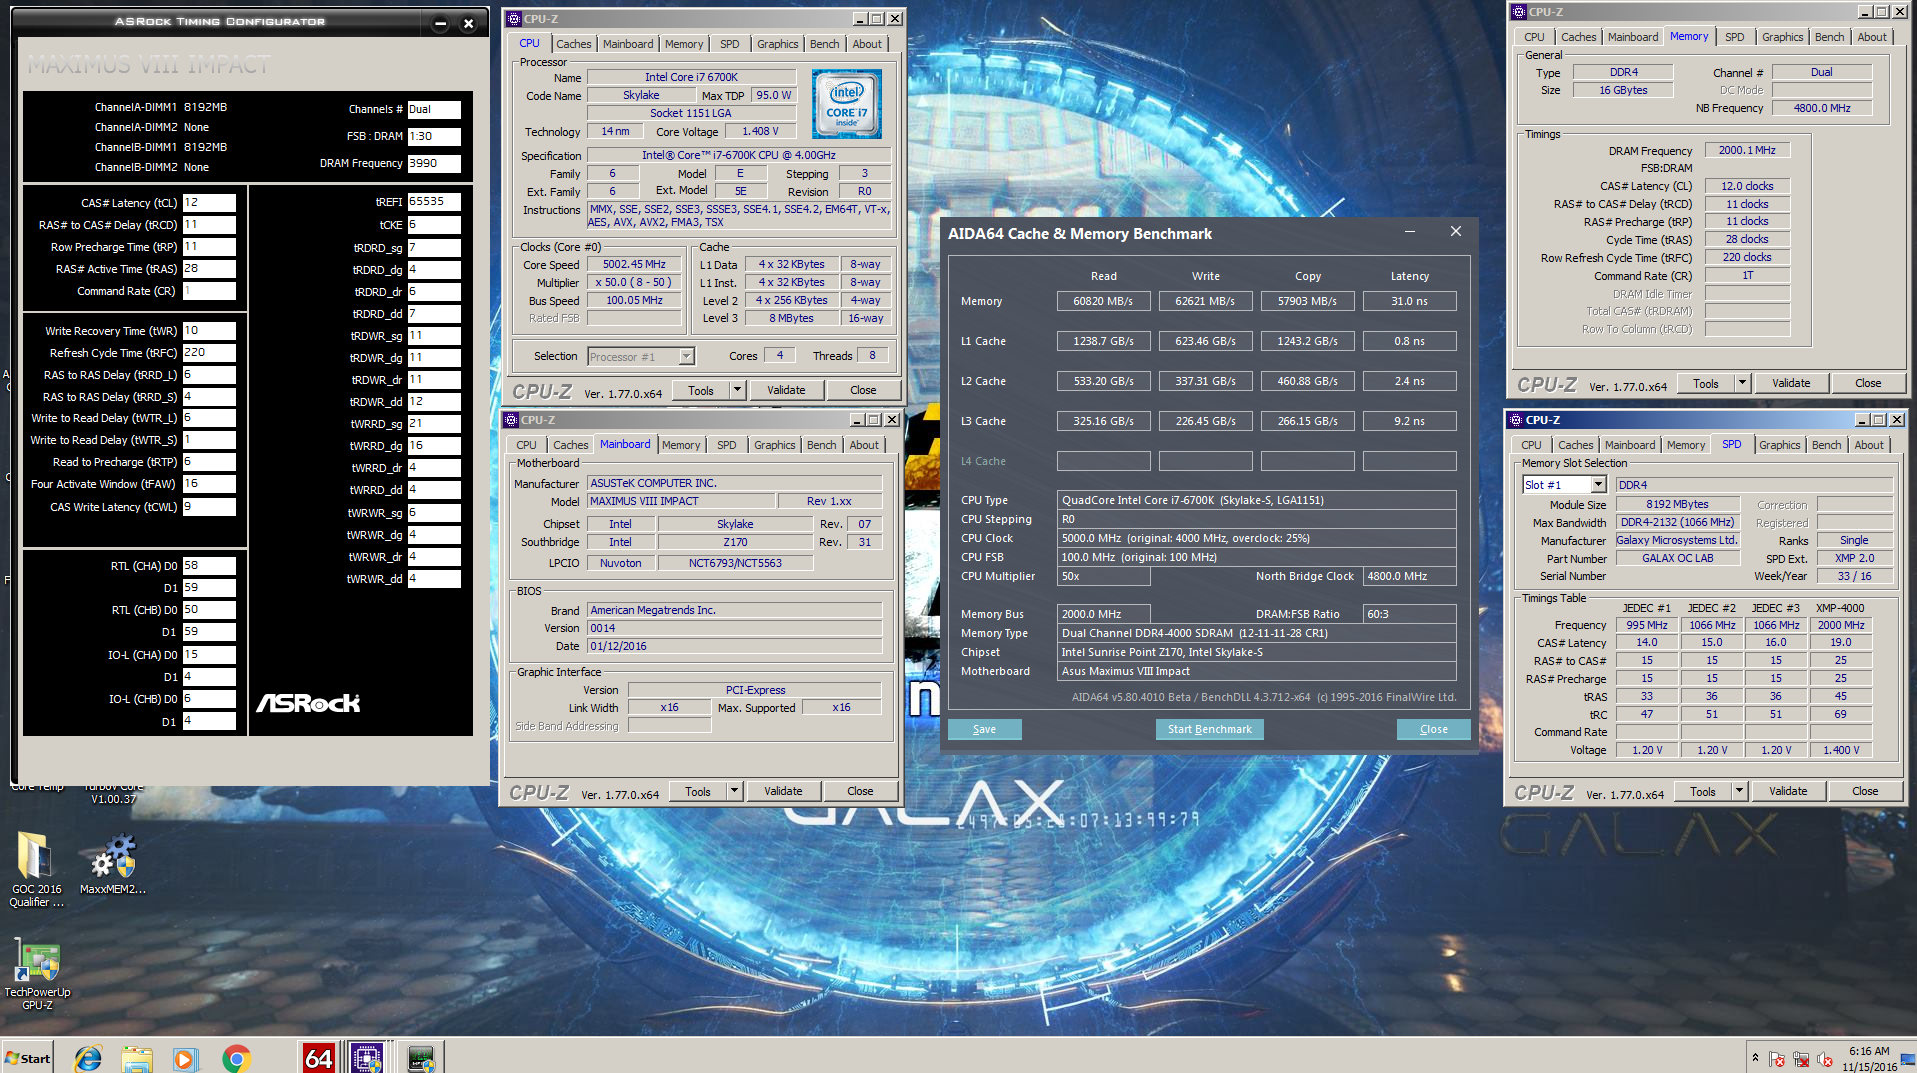This screenshot has width=1917, height=1073.
Task: Close the ASRock Timing Configurator window
Action: [468, 23]
